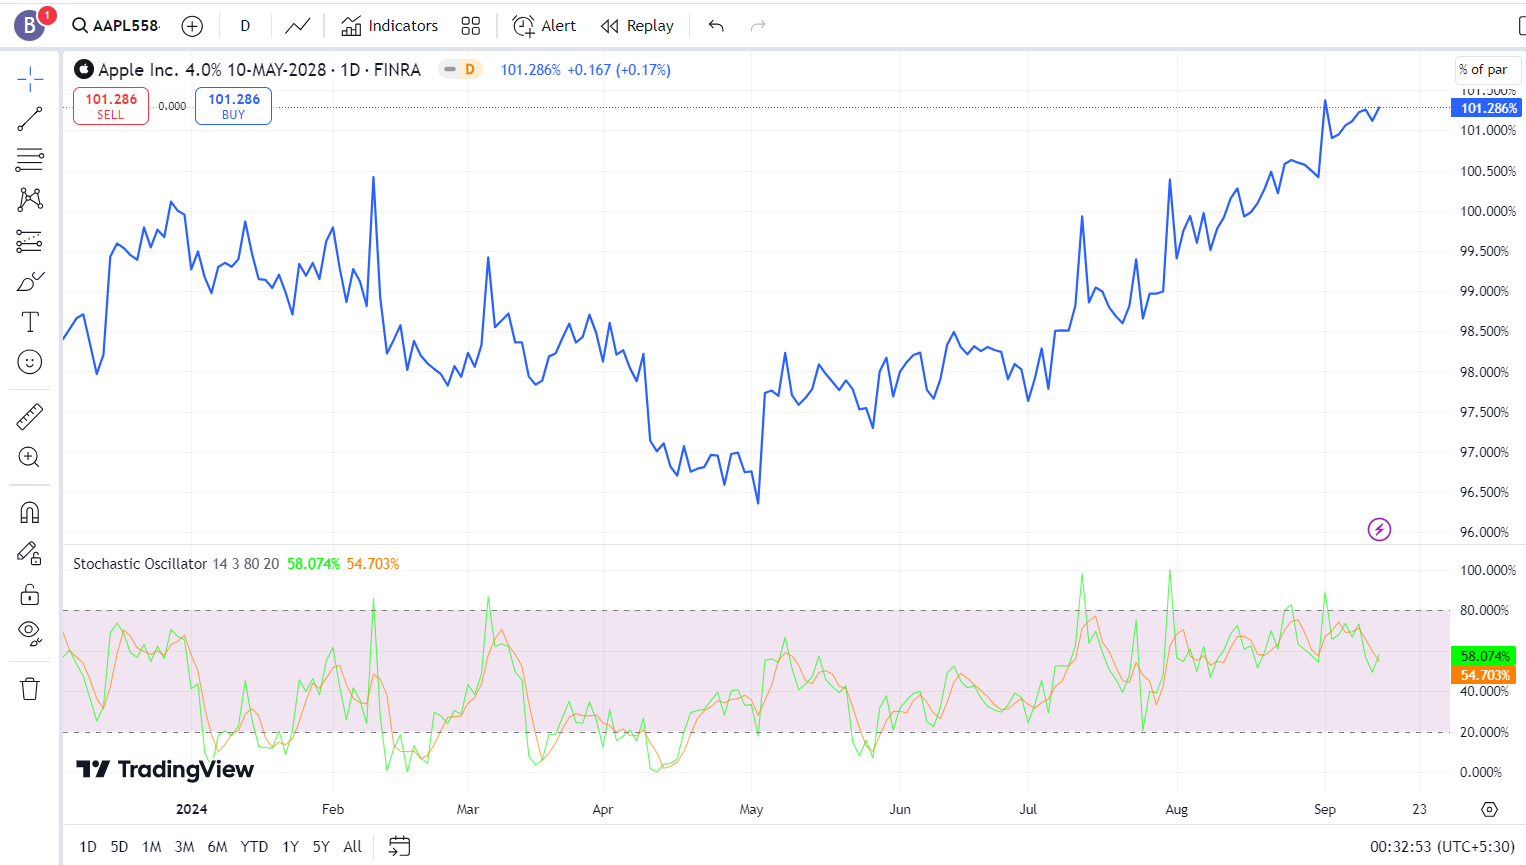Viewport: 1526px width, 865px height.
Task: Click the 101.286% current price label
Action: (1485, 108)
